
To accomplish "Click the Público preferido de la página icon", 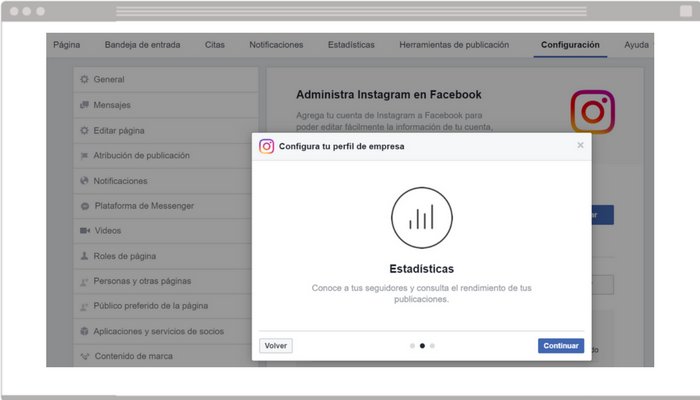I will tap(84, 307).
